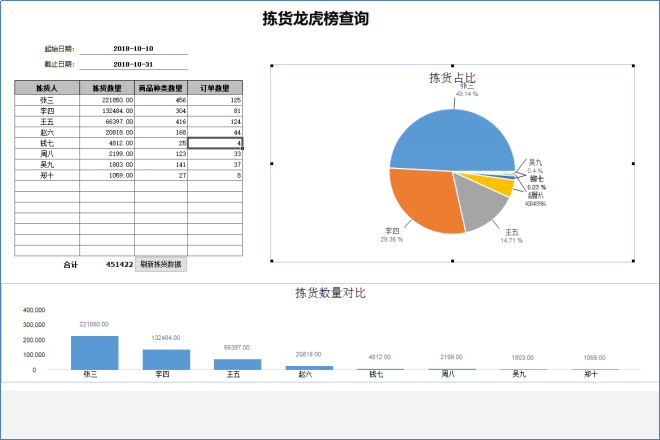Click the pie chart title 拣货占比
660x440 pixels.
point(452,77)
